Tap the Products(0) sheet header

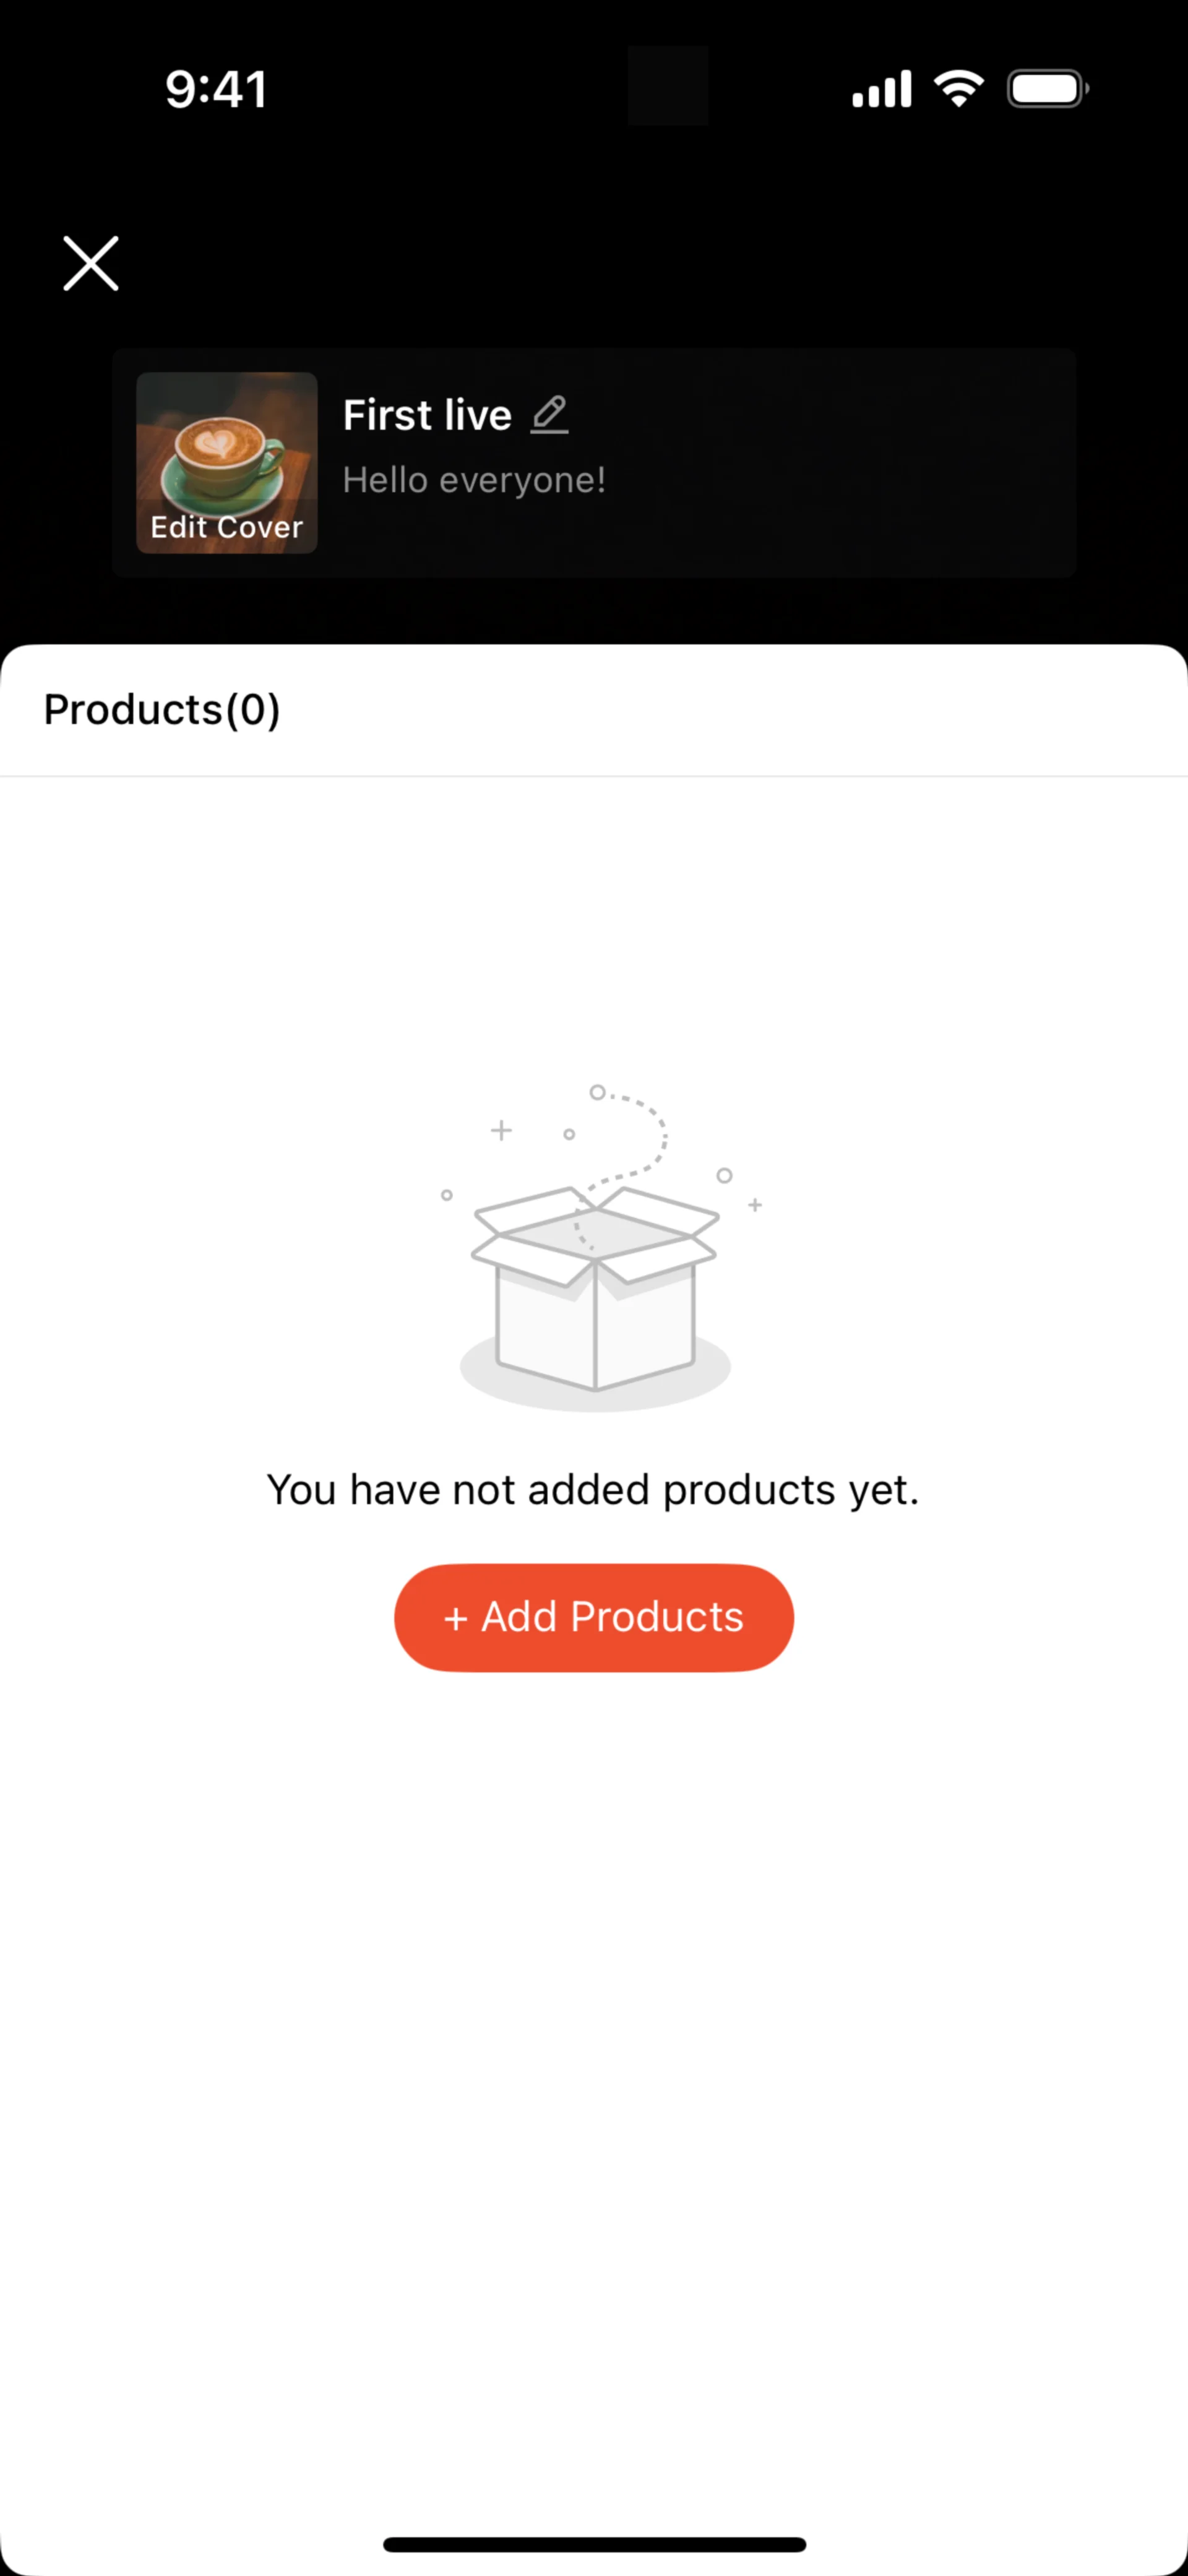(162, 710)
